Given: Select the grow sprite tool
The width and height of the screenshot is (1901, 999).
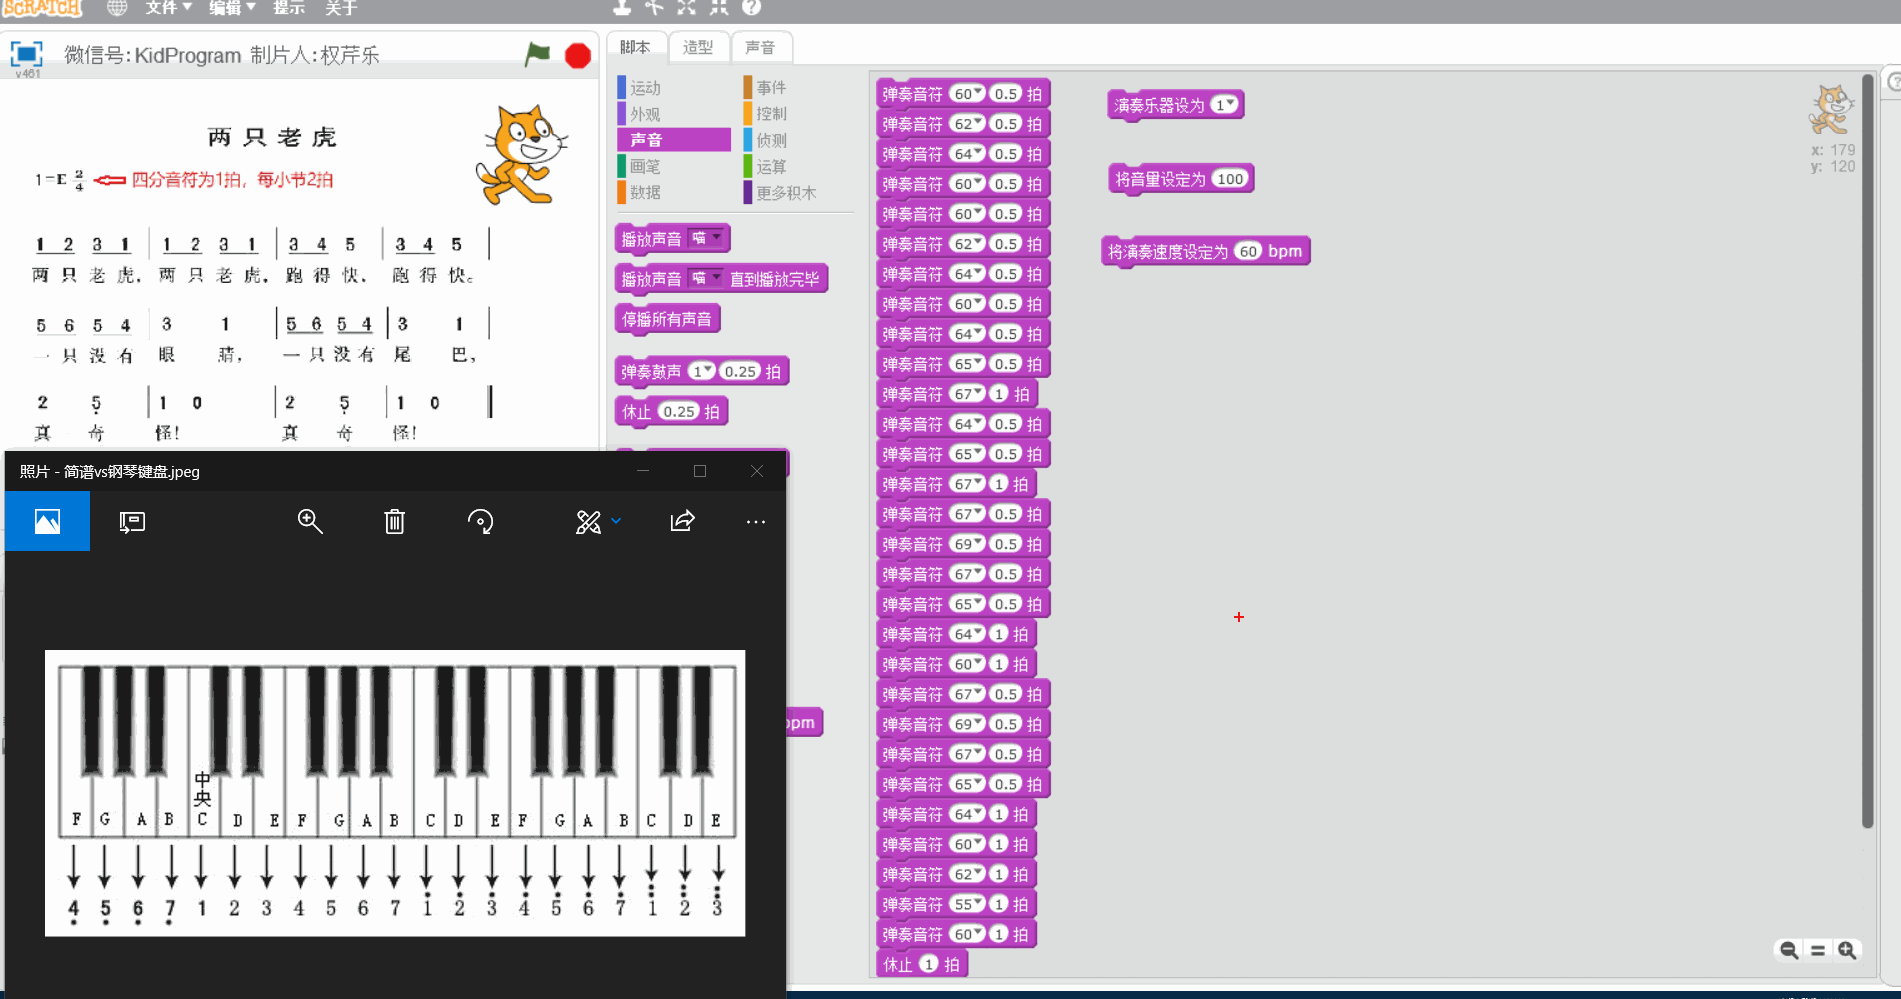Looking at the screenshot, I should pos(686,8).
